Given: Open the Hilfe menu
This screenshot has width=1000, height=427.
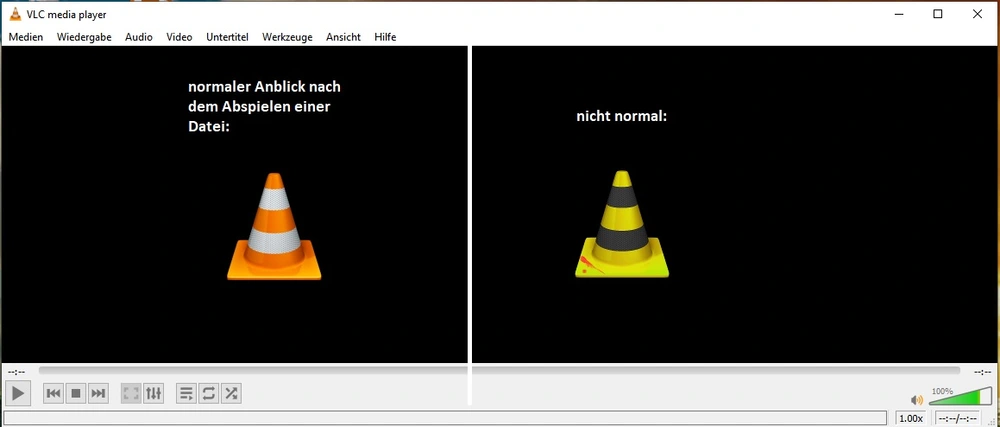Looking at the screenshot, I should tap(385, 37).
